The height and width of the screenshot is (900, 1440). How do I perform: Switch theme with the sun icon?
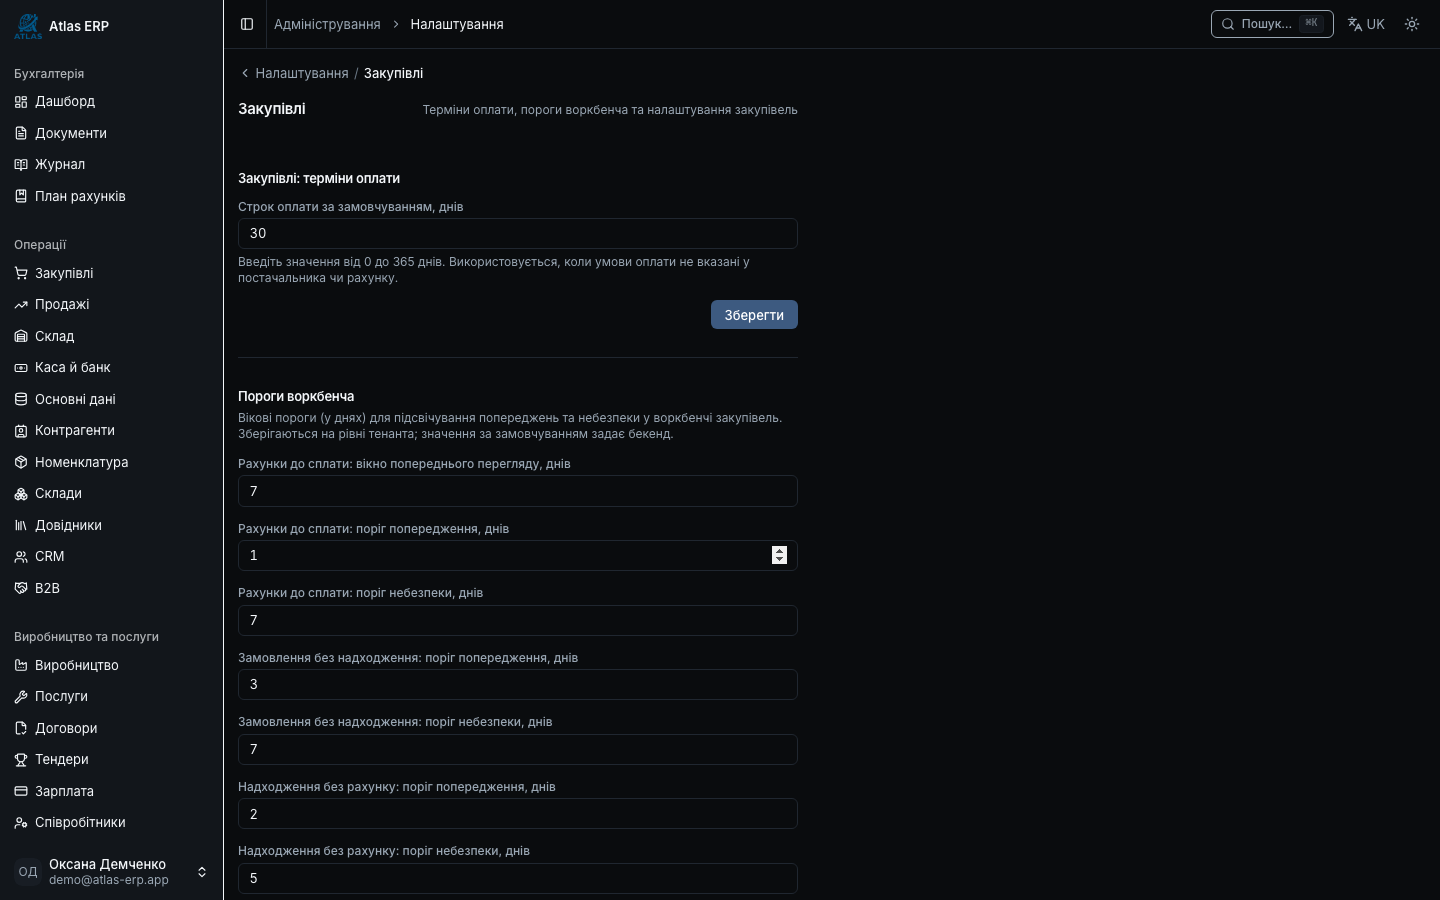pos(1412,24)
